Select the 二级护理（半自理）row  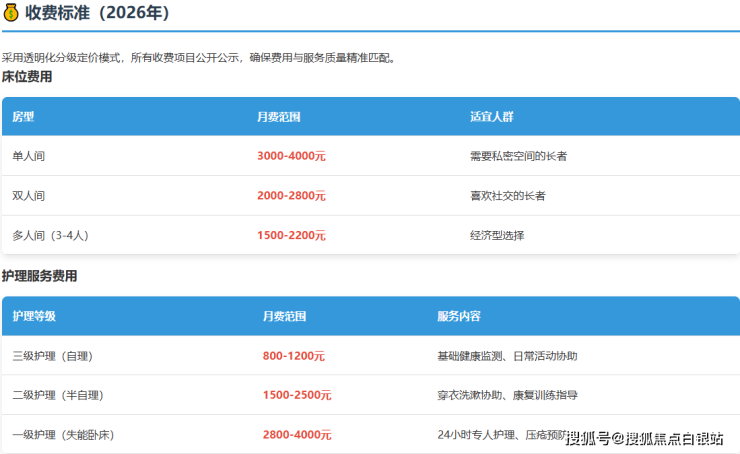[x=58, y=395]
